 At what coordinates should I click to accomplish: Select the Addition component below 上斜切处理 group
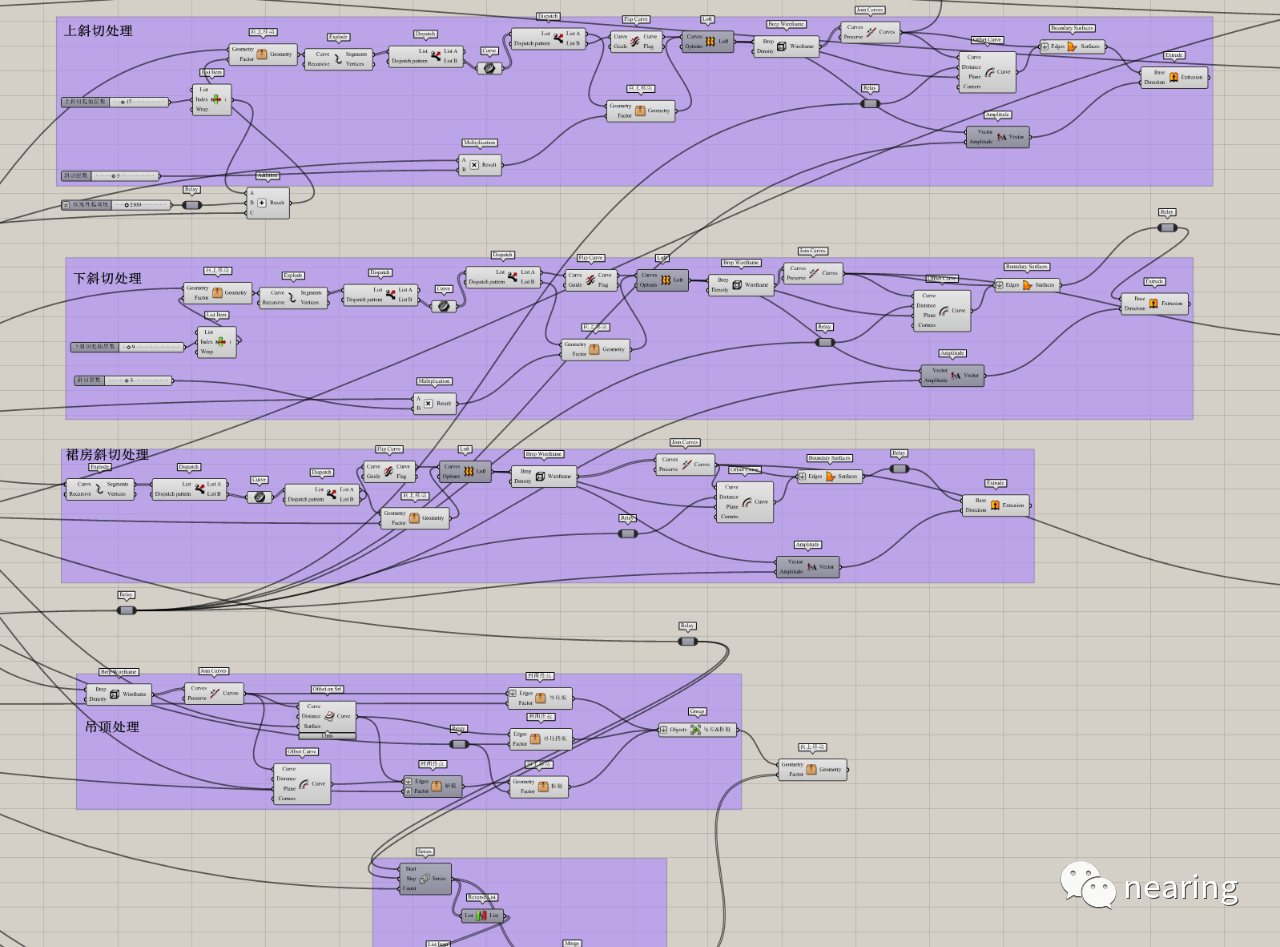pyautogui.click(x=268, y=202)
